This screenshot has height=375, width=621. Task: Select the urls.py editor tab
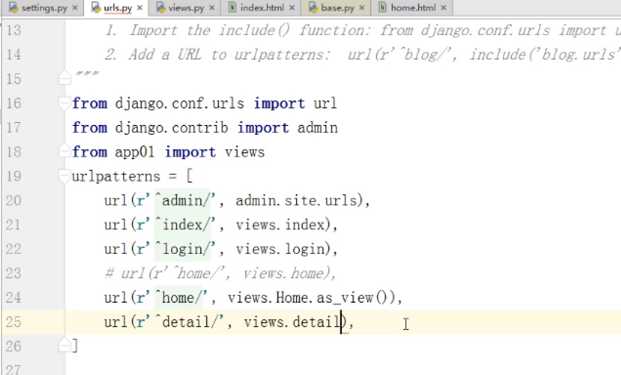117,8
